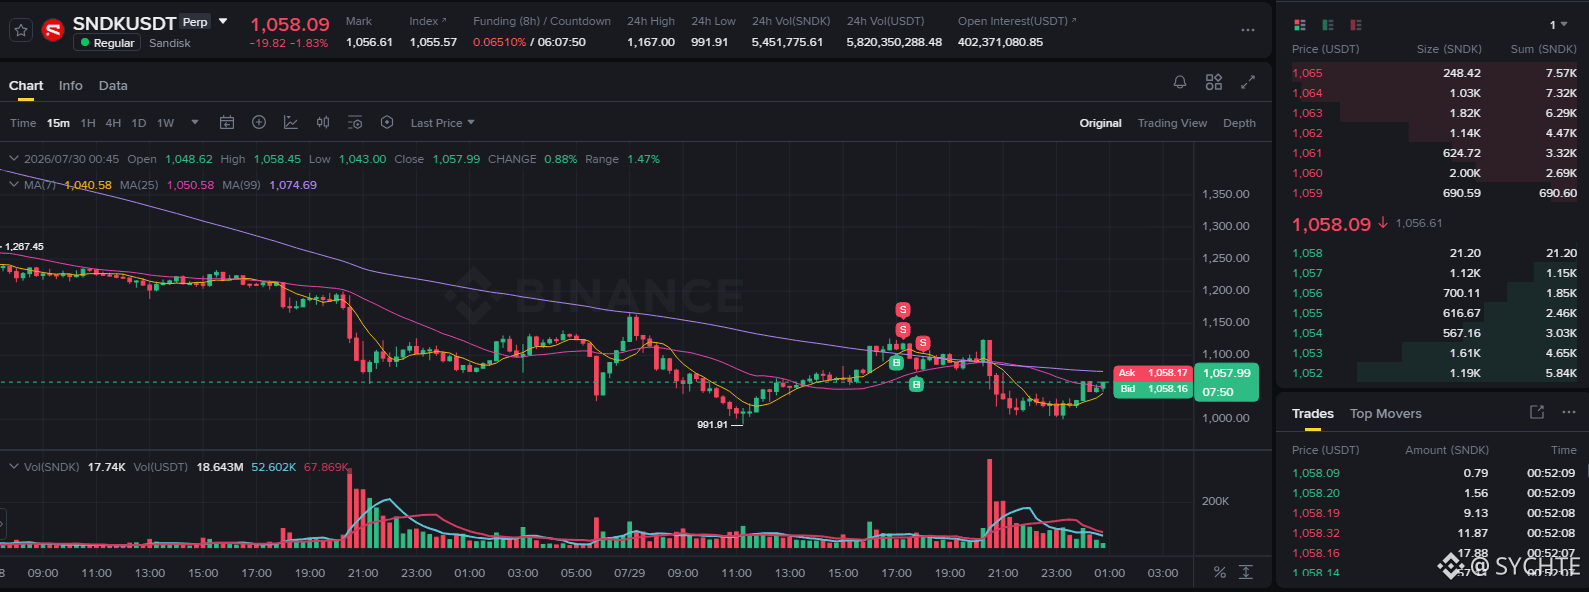This screenshot has width=1589, height=592.
Task: Open the go-to-date calendar icon
Action: click(x=227, y=122)
